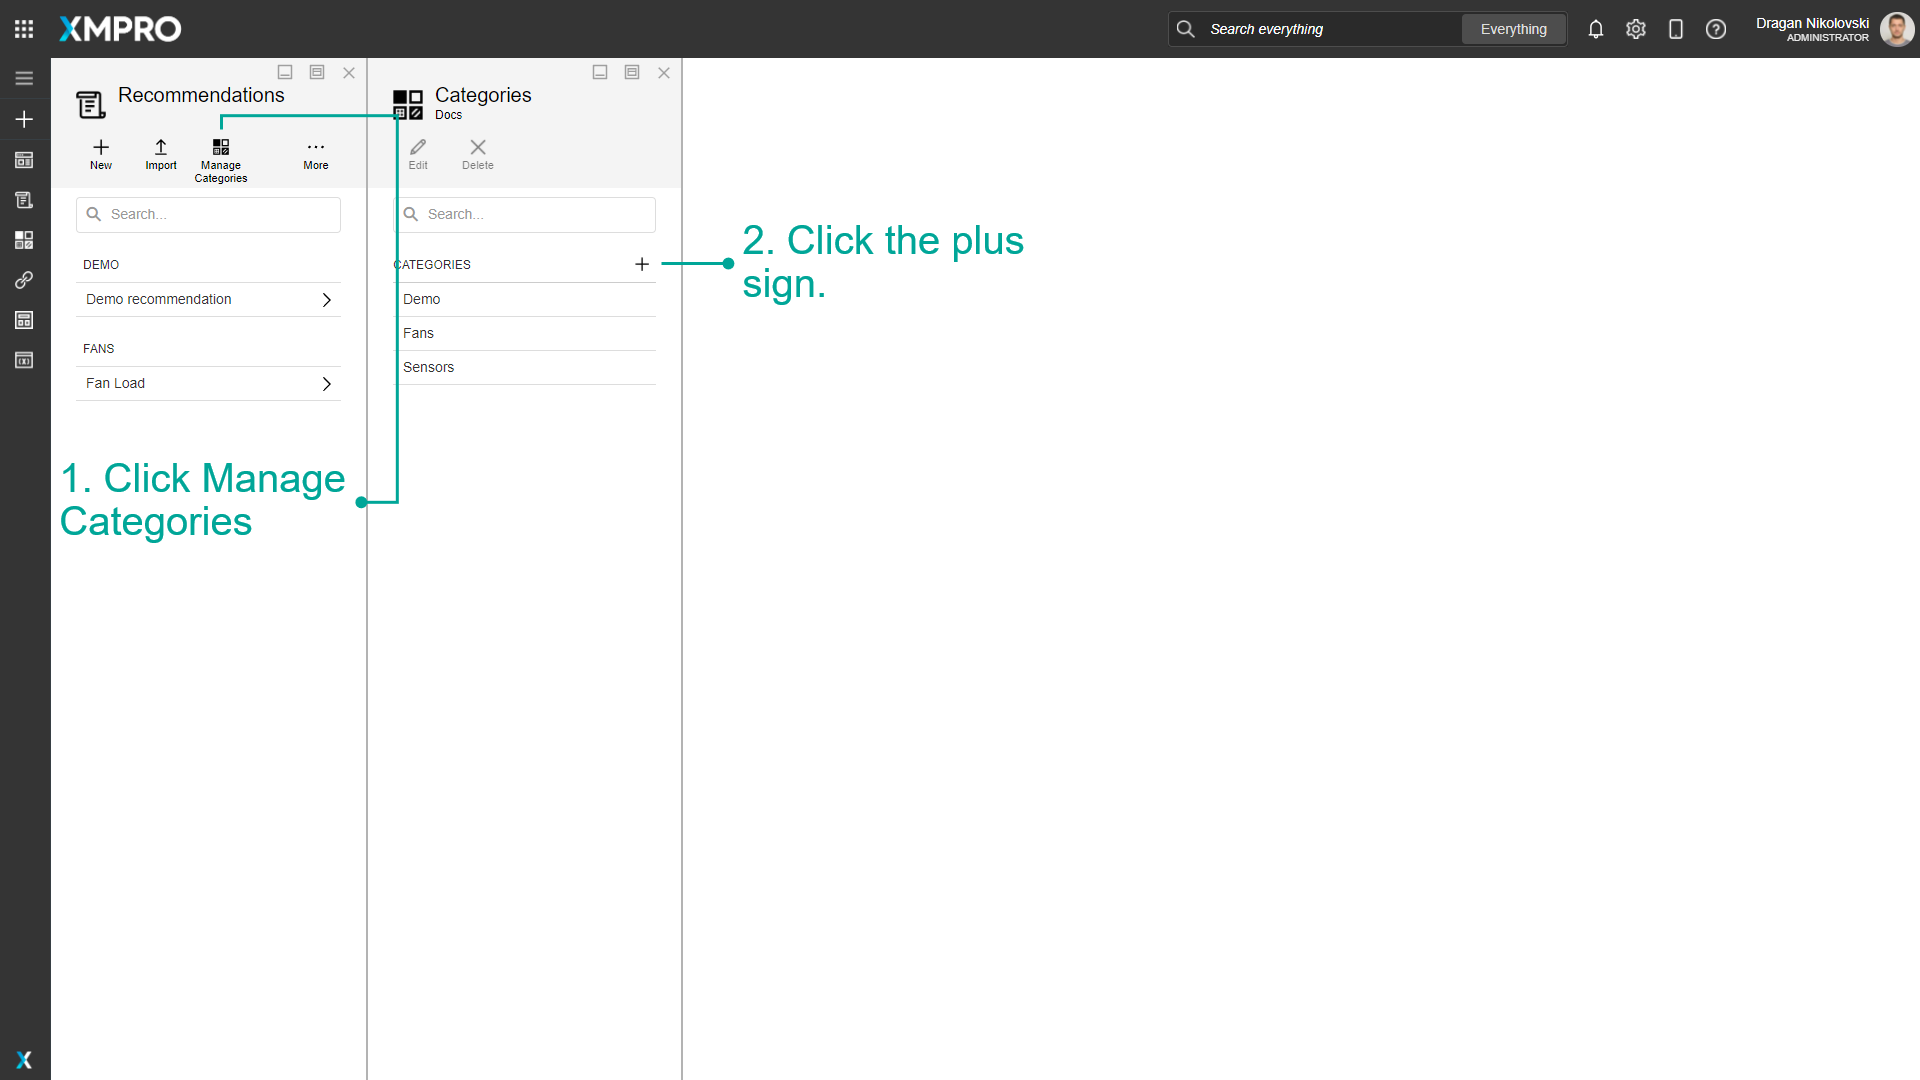The width and height of the screenshot is (1920, 1080).
Task: Expand Demo recommendation chevron
Action: coord(326,300)
